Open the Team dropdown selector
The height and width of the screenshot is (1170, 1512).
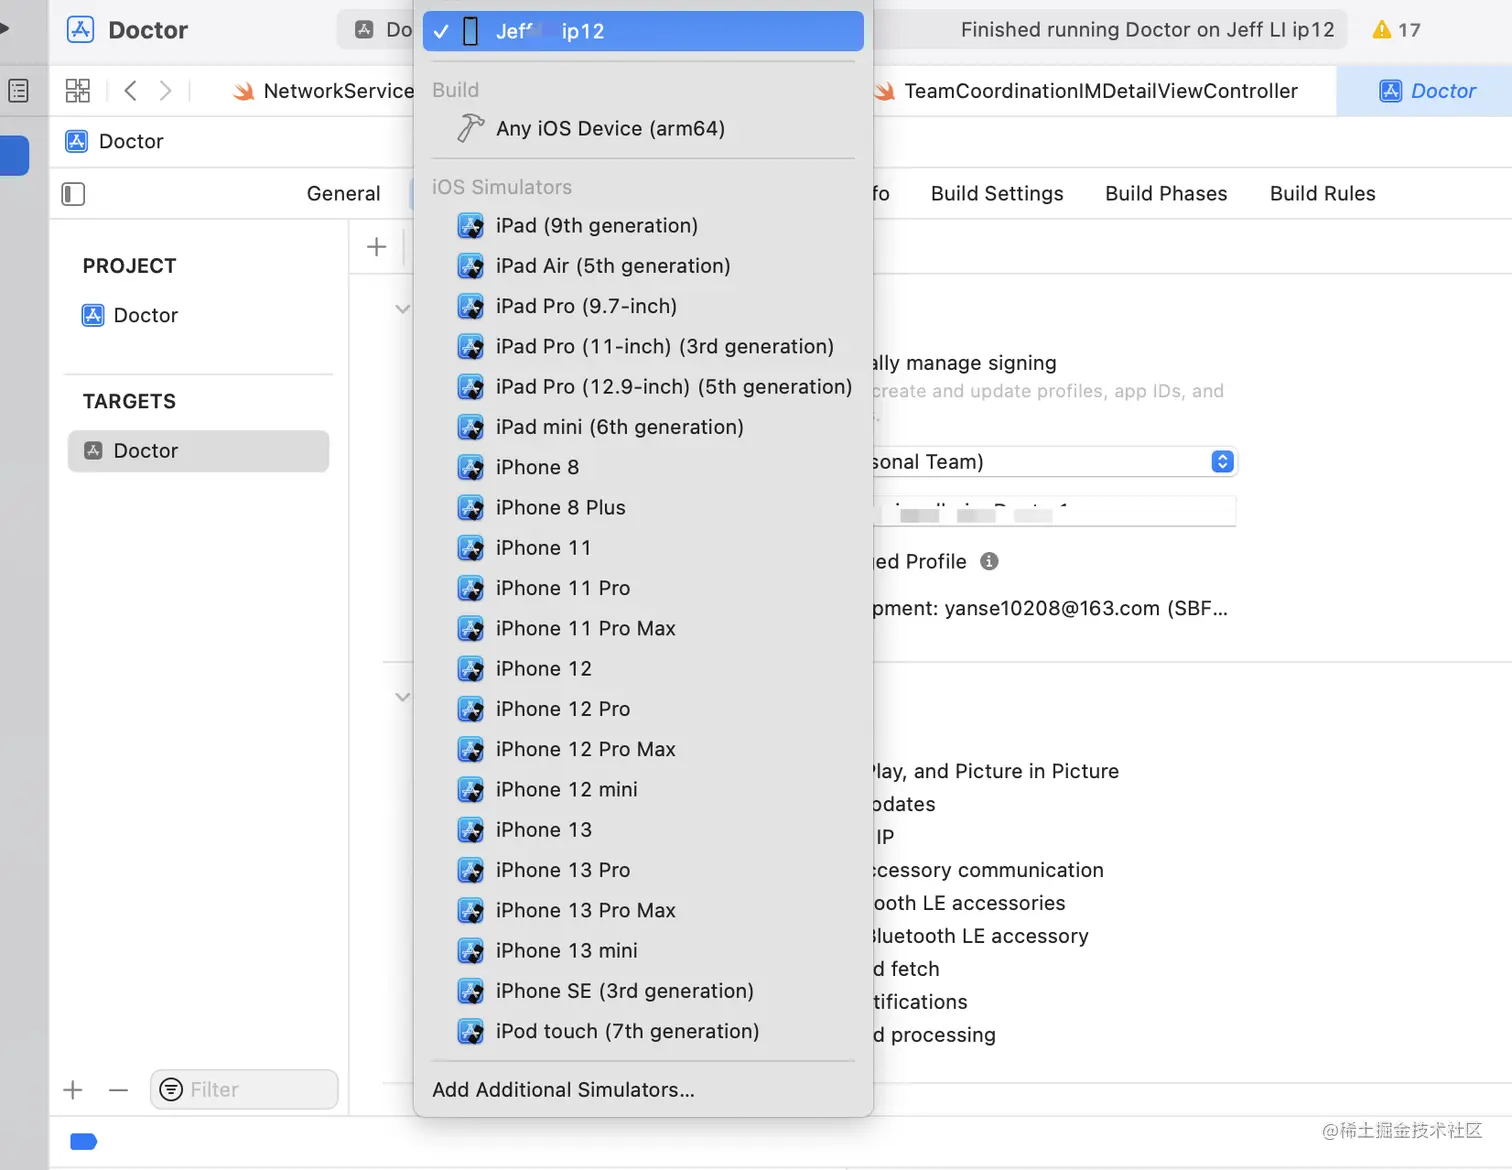1222,461
